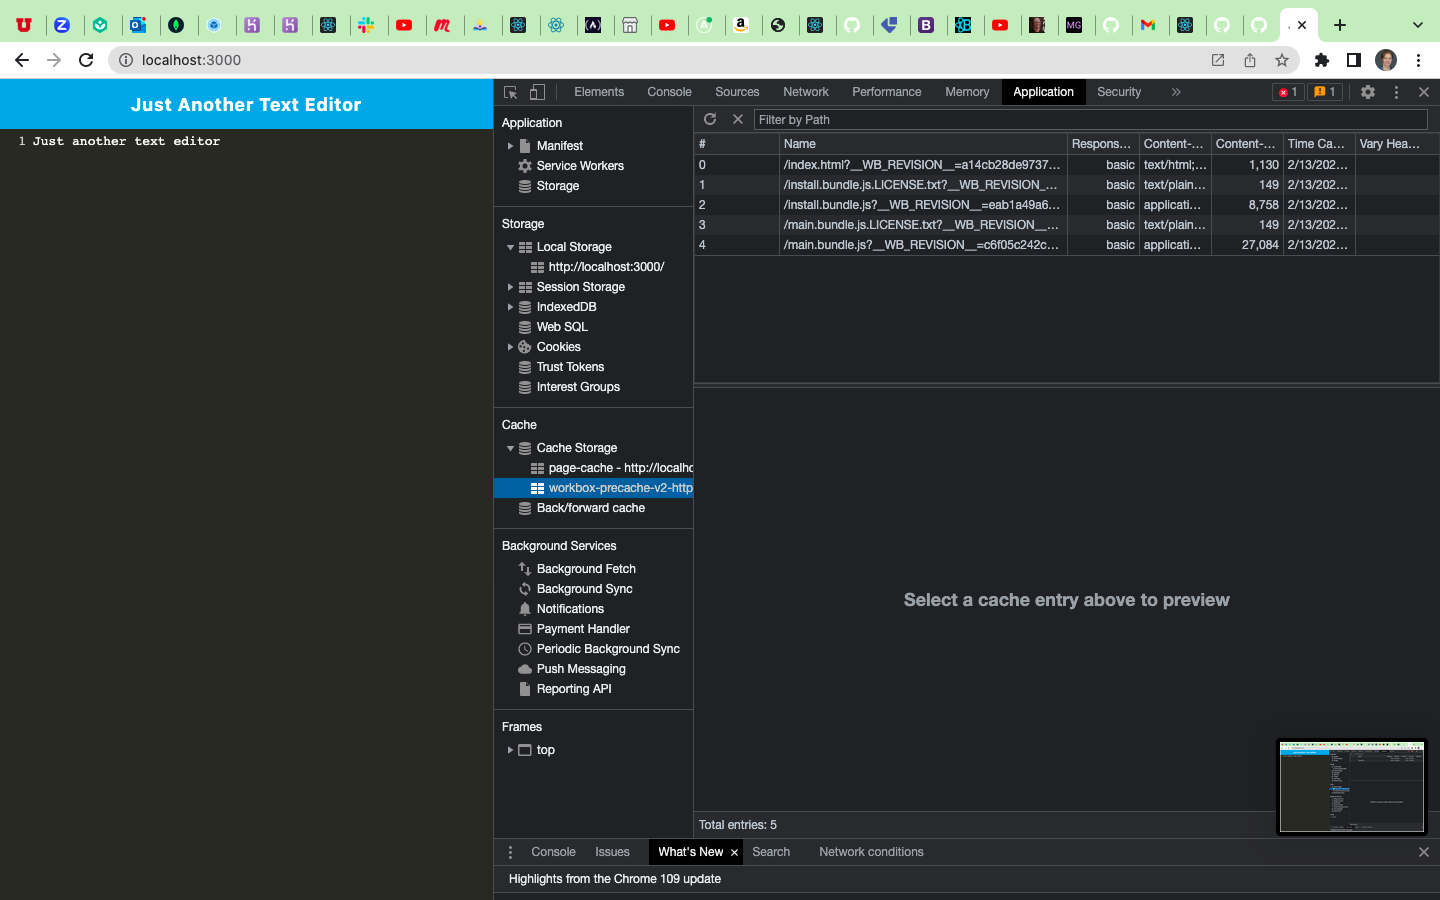Click the screenshot thumbnail preview
1440x900 pixels.
click(x=1352, y=787)
